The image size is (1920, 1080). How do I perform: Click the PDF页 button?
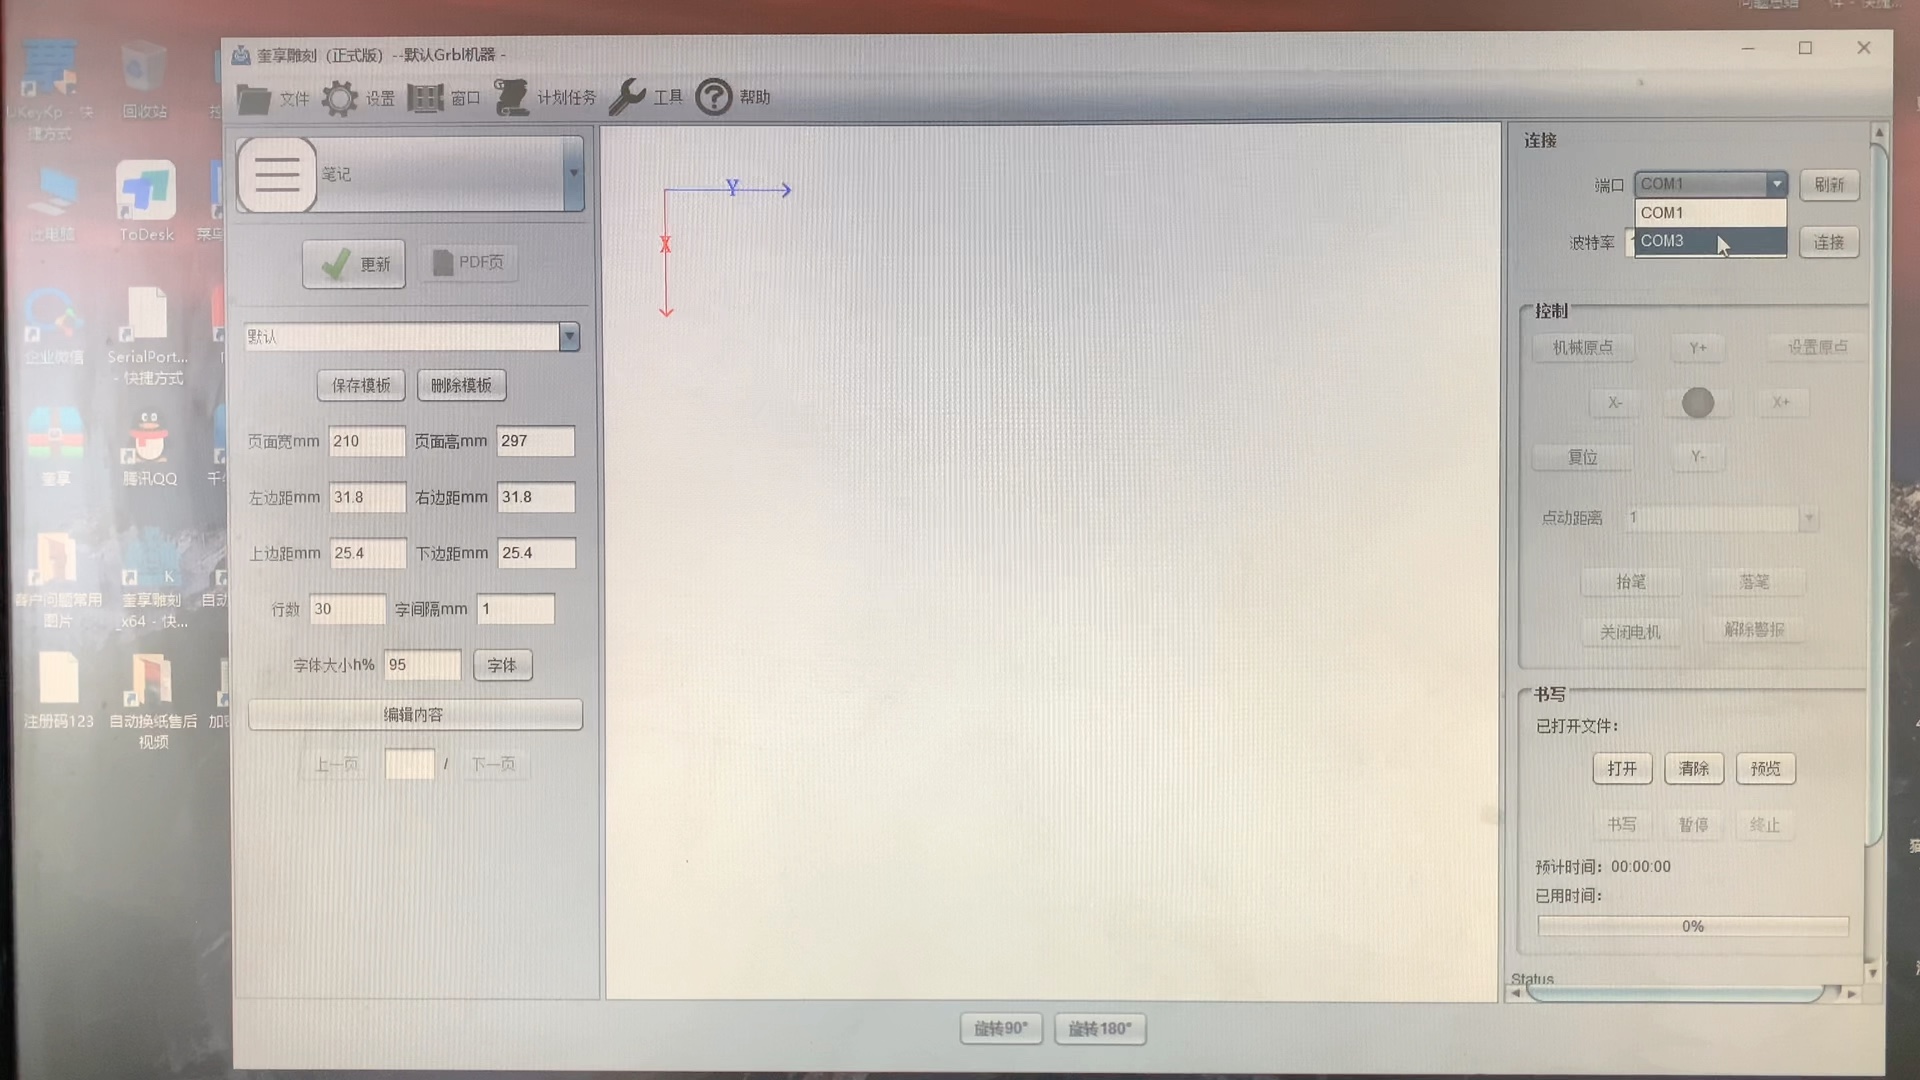[468, 261]
